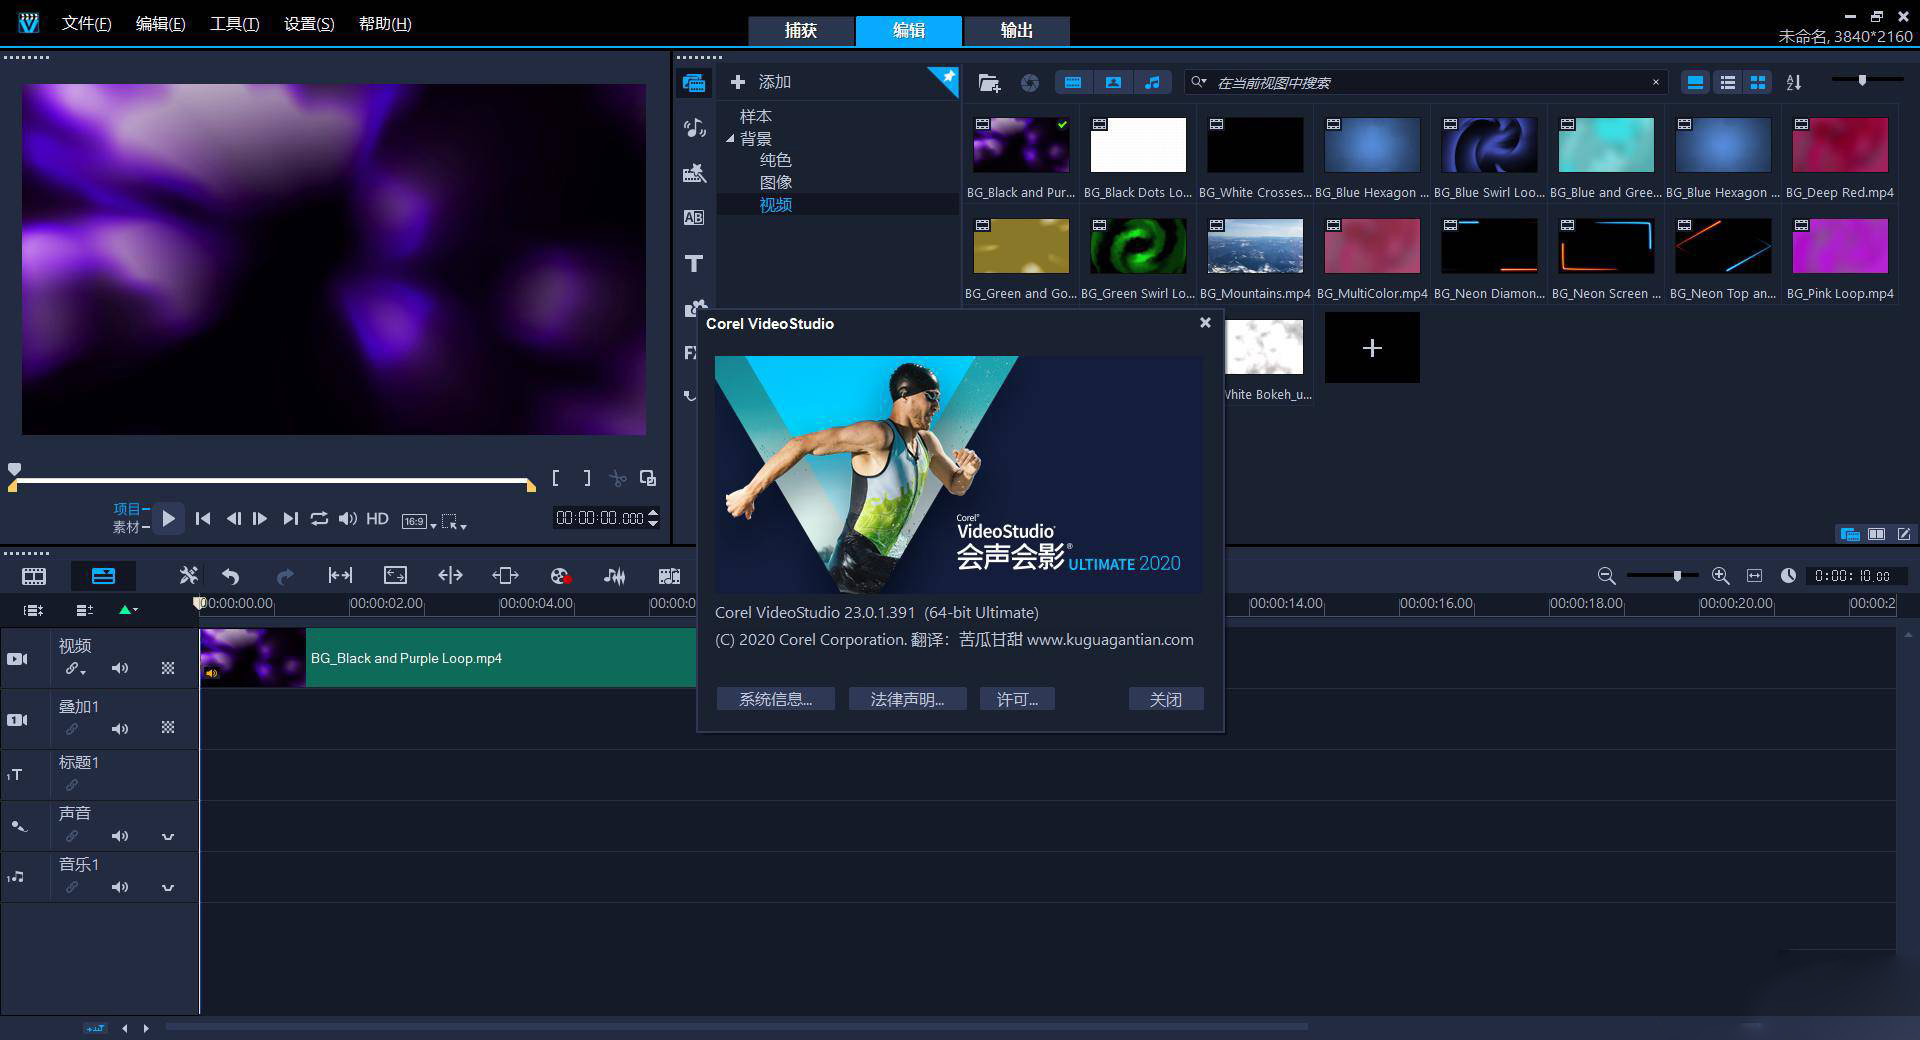Mute the 叠加1 overlay track
Image resolution: width=1920 pixels, height=1040 pixels.
[x=120, y=729]
